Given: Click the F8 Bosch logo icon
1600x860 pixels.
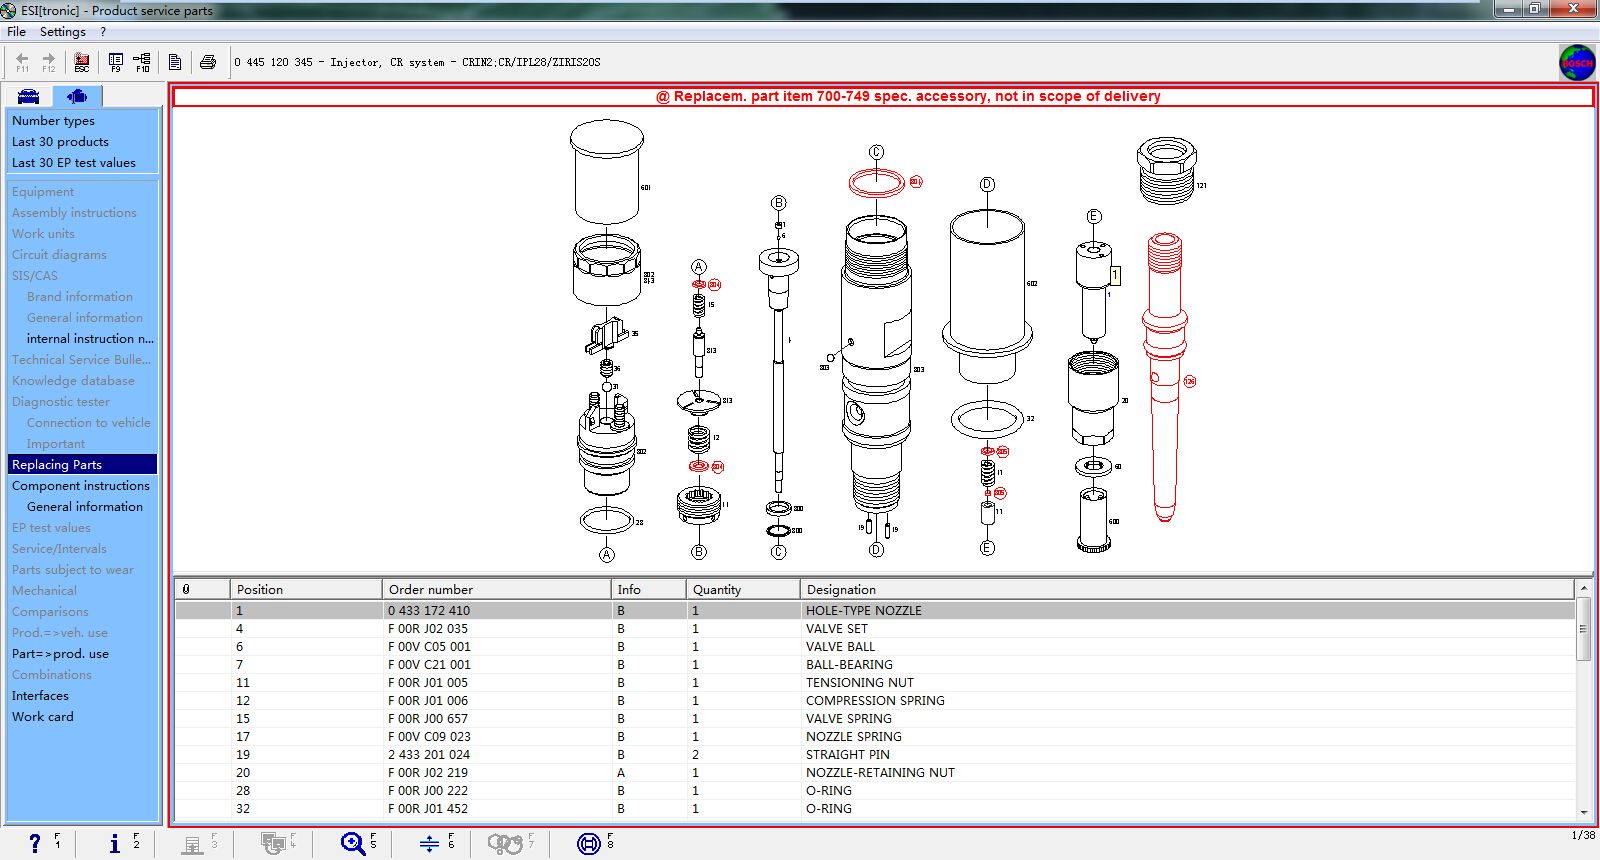Looking at the screenshot, I should pyautogui.click(x=588, y=843).
